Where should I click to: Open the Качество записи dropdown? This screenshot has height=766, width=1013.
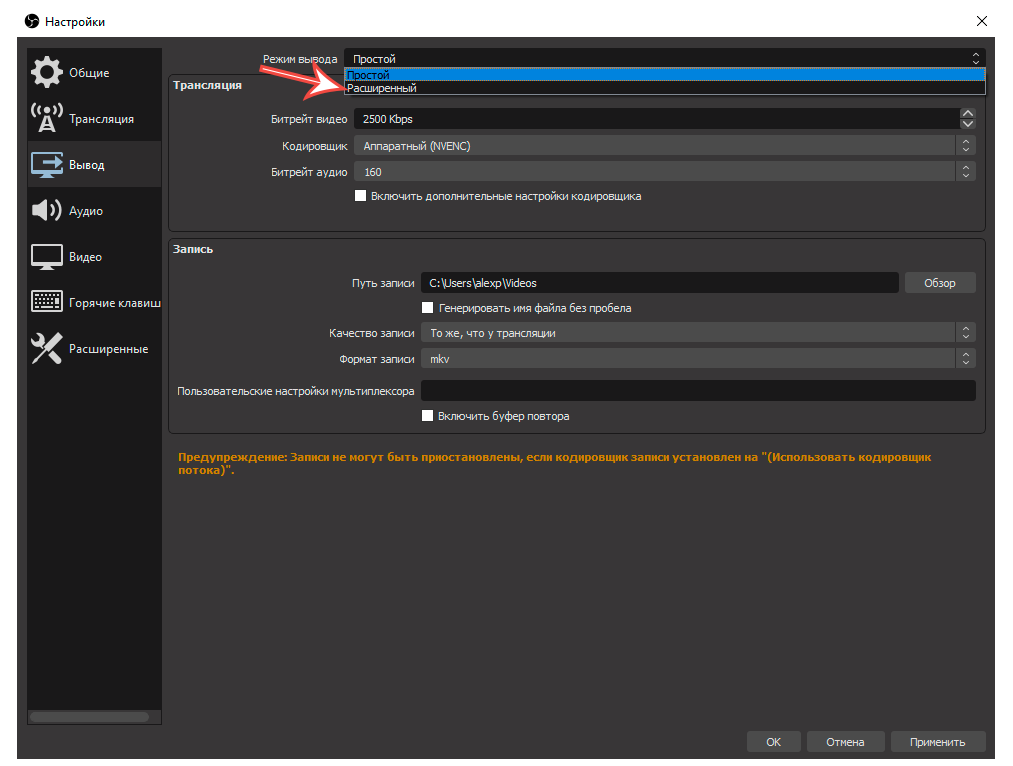(698, 333)
